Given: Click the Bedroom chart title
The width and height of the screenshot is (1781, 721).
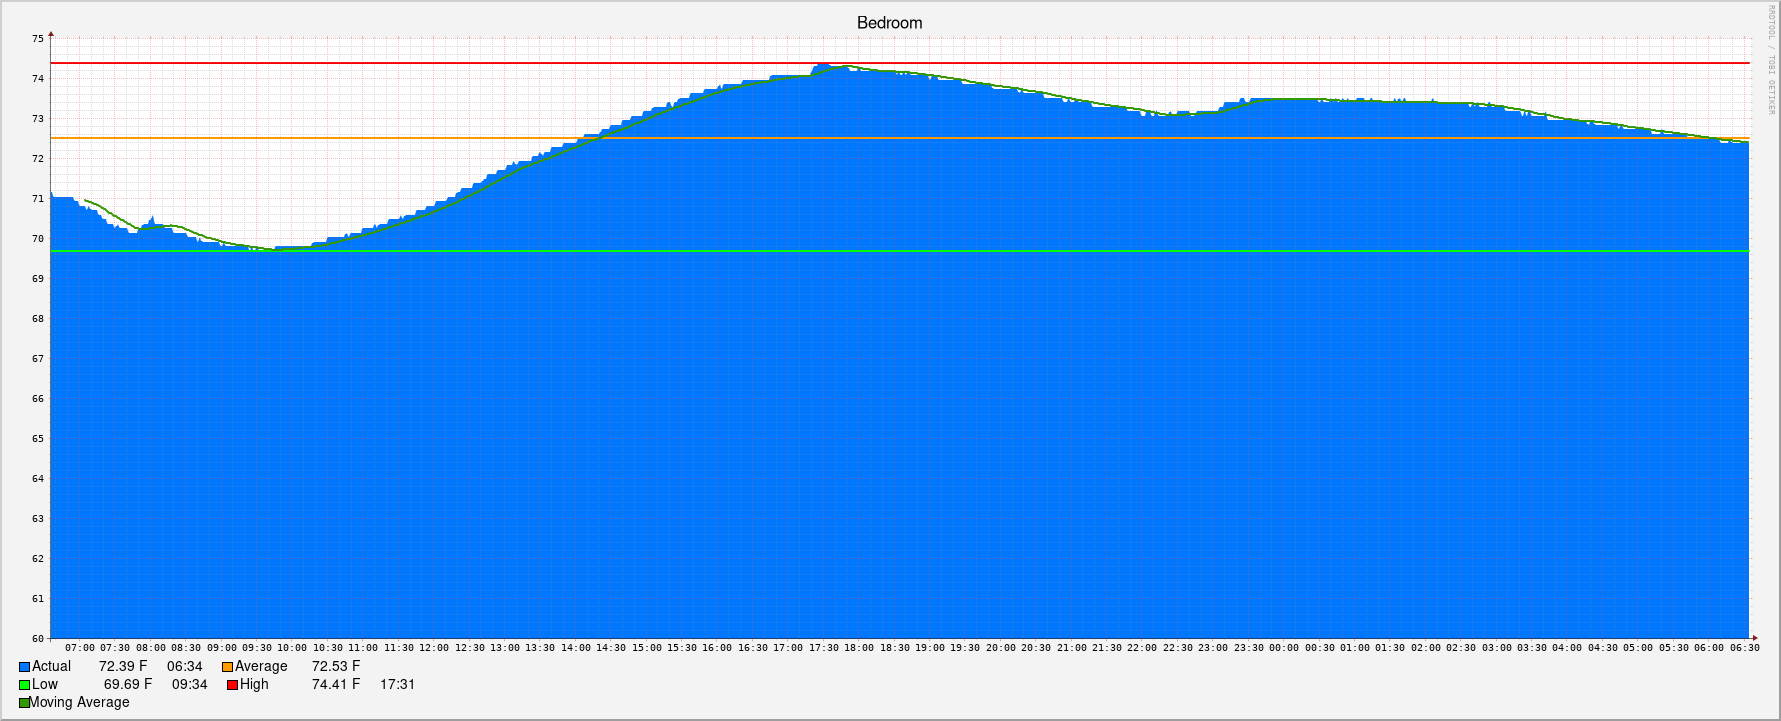Looking at the screenshot, I should [x=889, y=23].
